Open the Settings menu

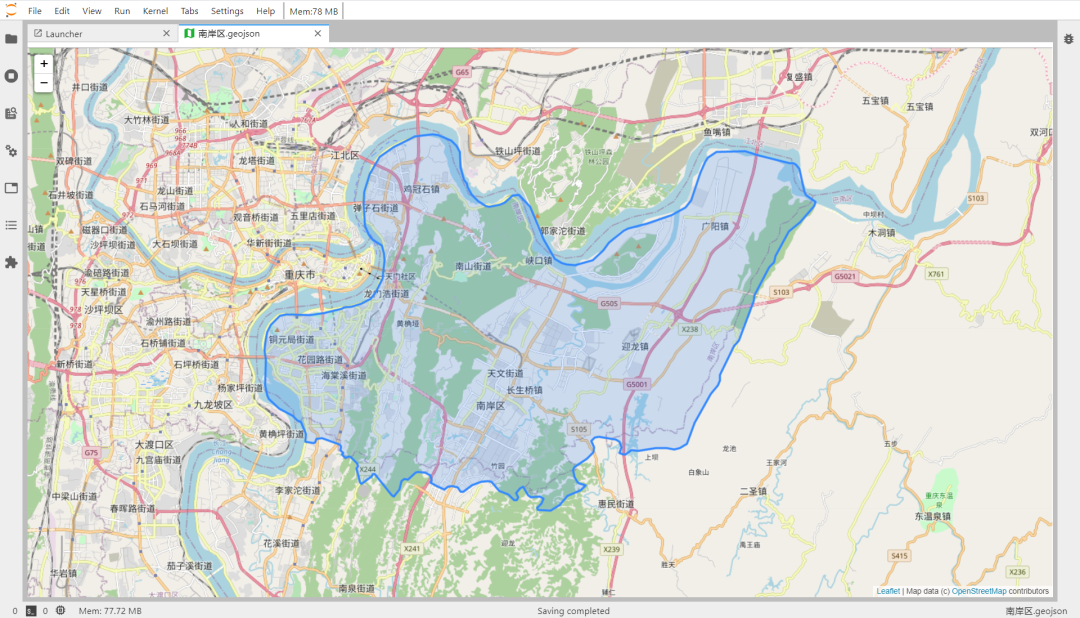point(227,11)
